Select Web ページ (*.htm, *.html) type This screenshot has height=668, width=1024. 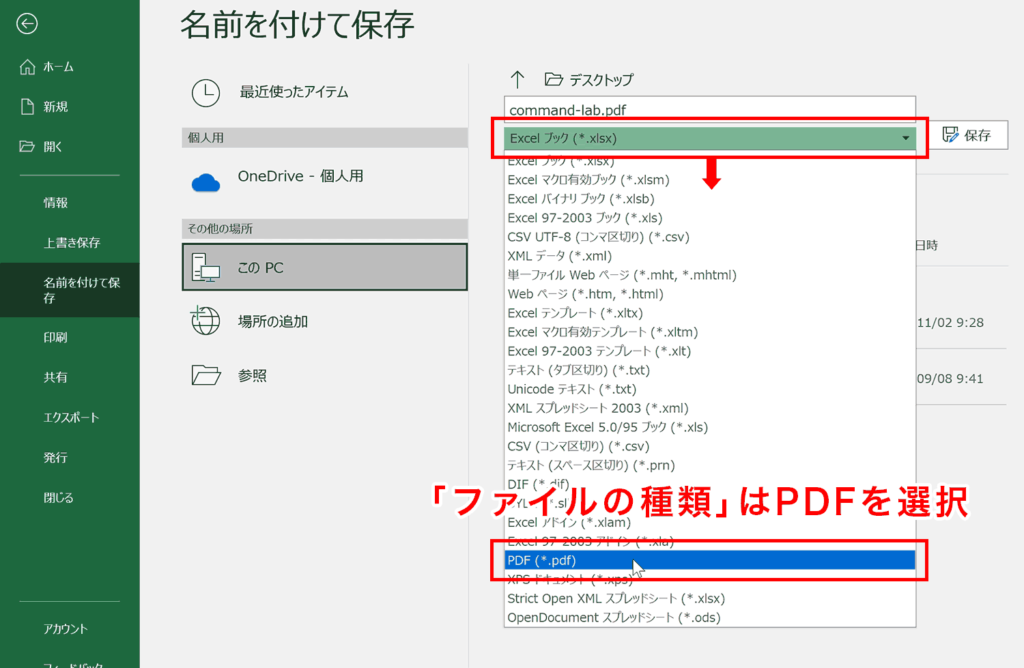click(710, 294)
